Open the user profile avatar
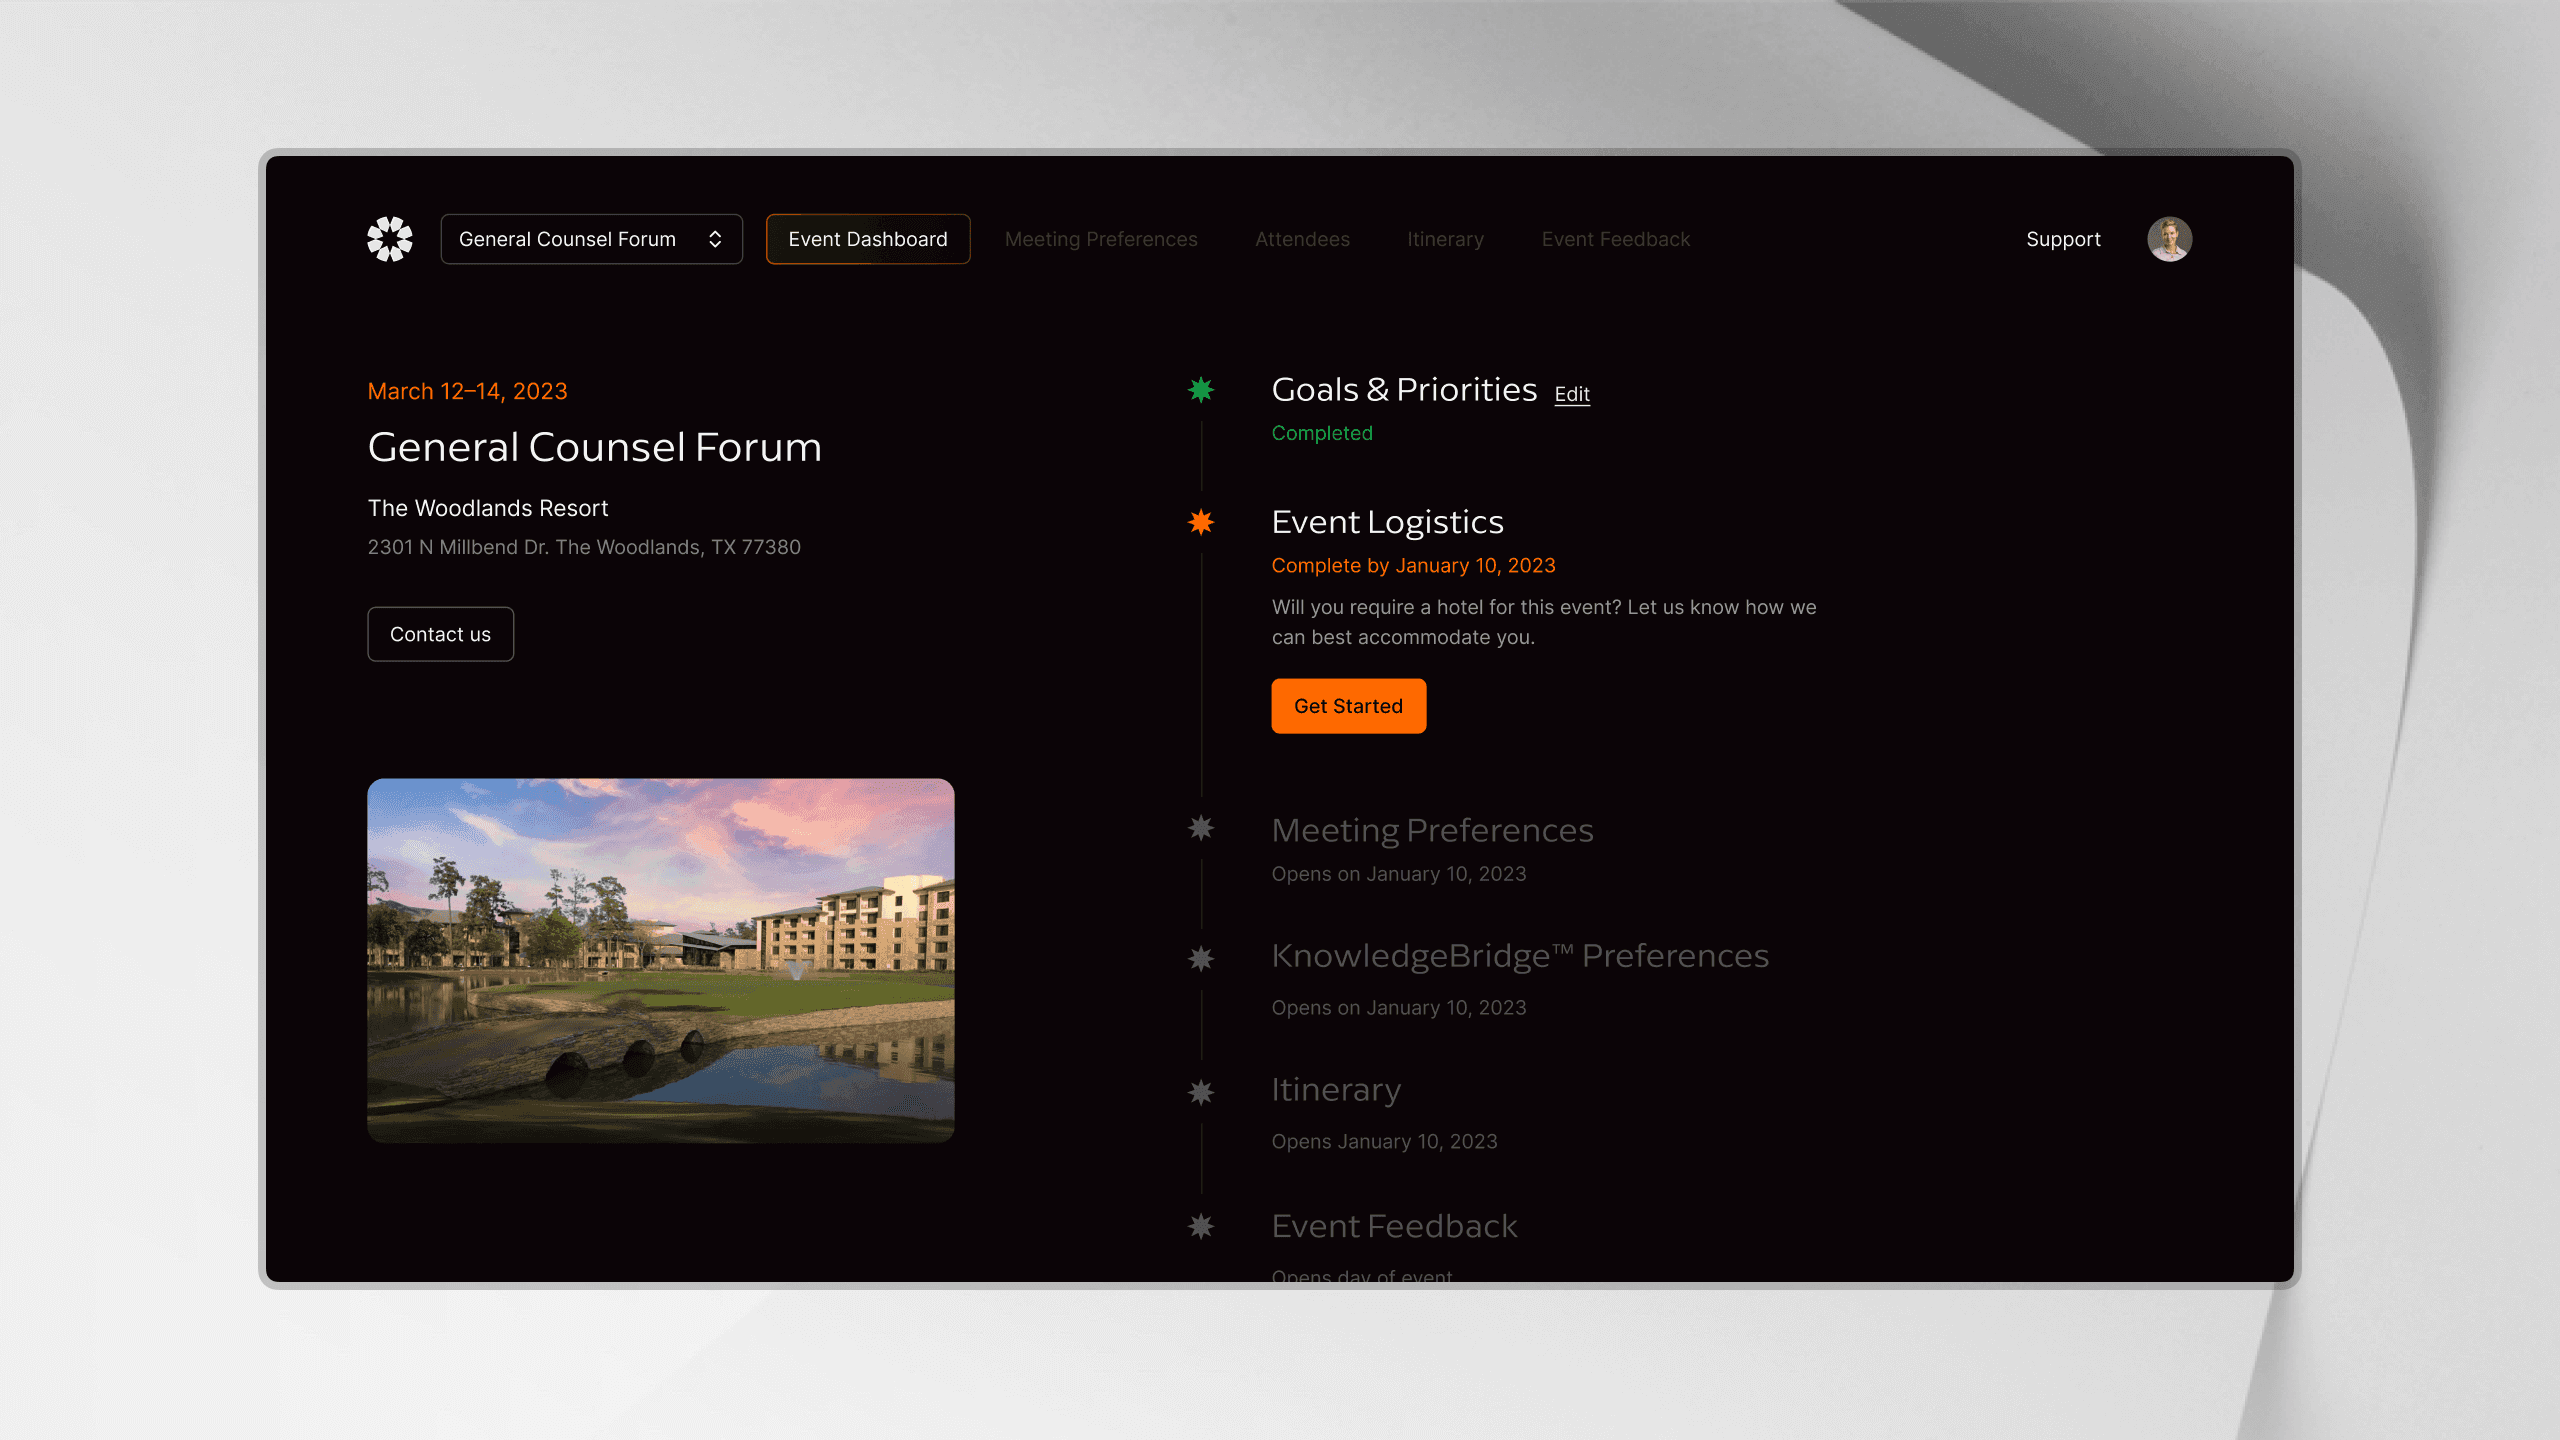 click(2170, 239)
